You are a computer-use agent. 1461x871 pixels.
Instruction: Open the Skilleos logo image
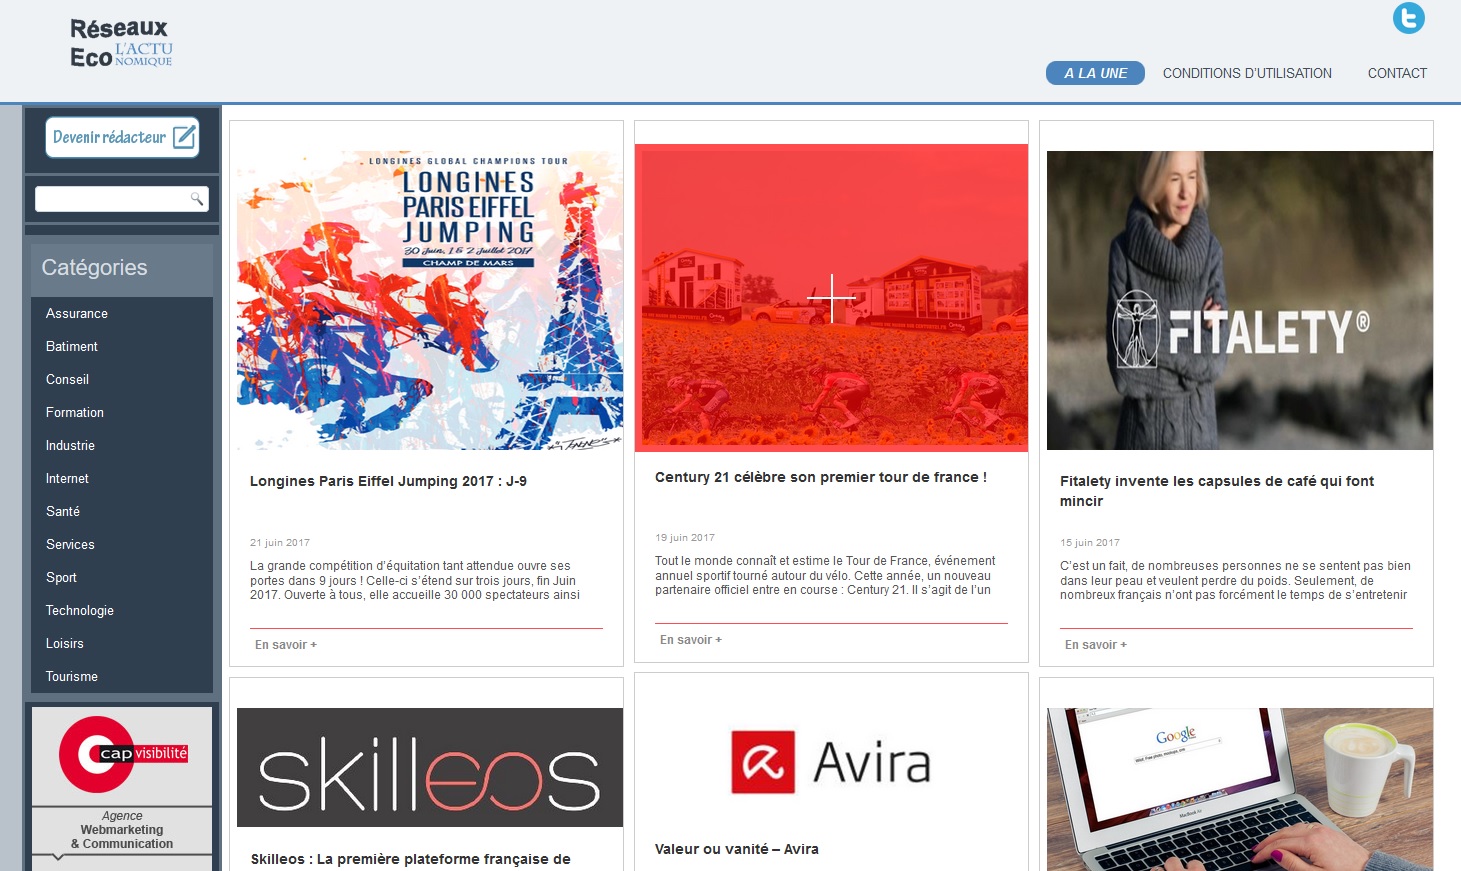tap(430, 768)
